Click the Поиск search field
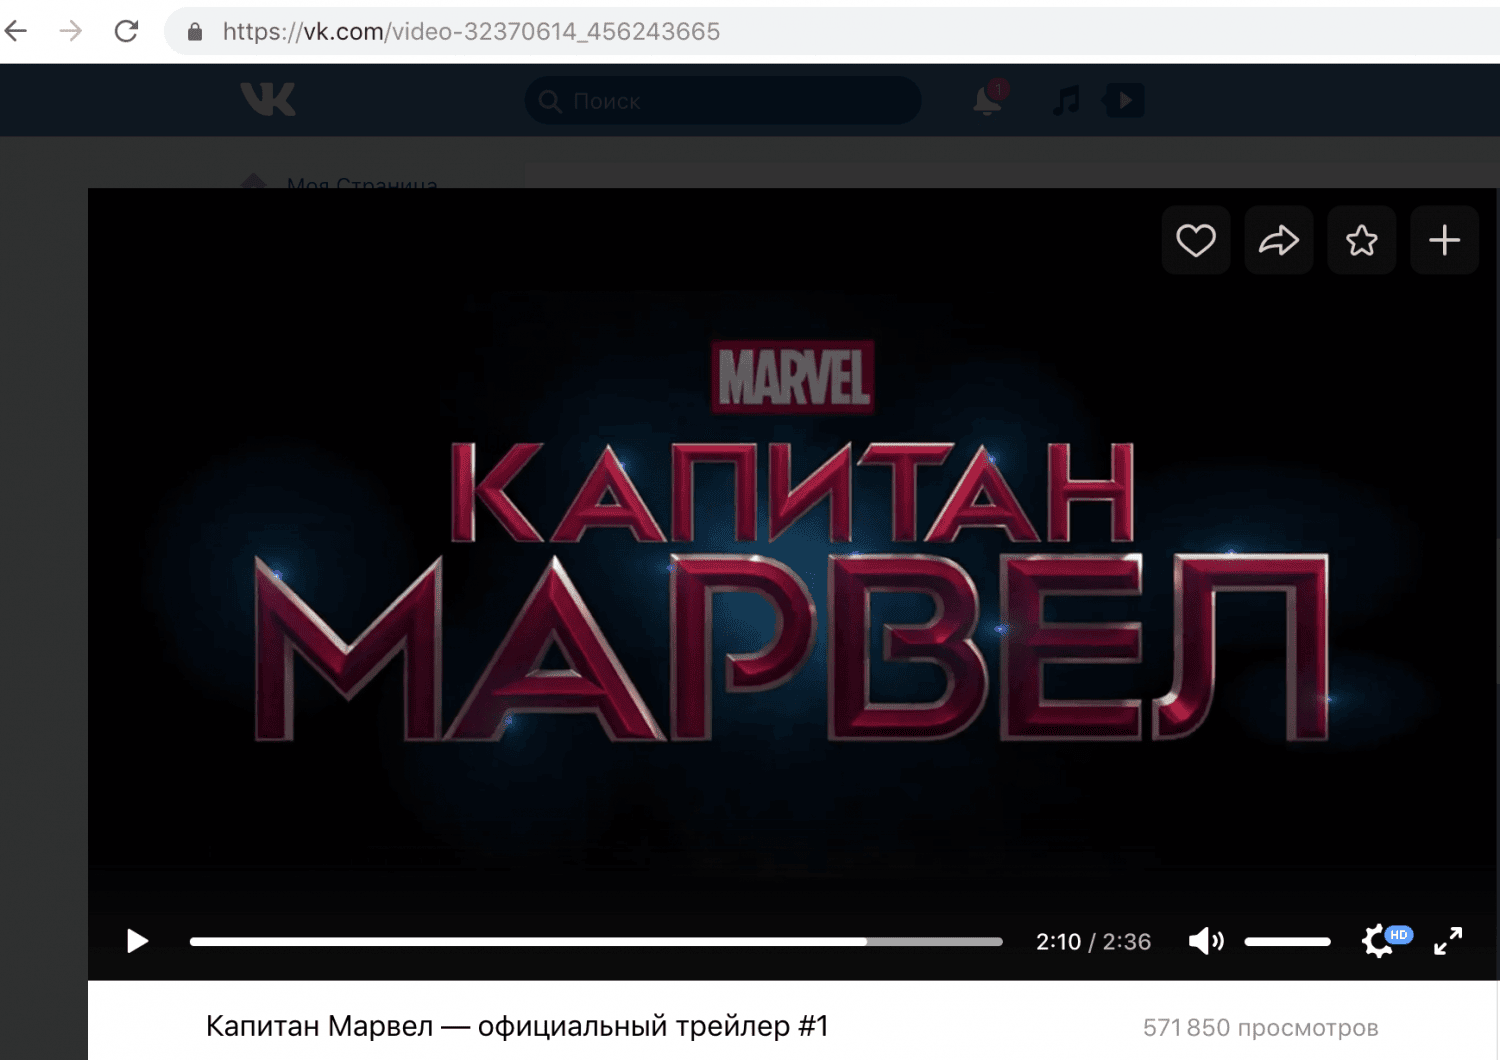Viewport: 1500px width, 1060px height. [723, 100]
